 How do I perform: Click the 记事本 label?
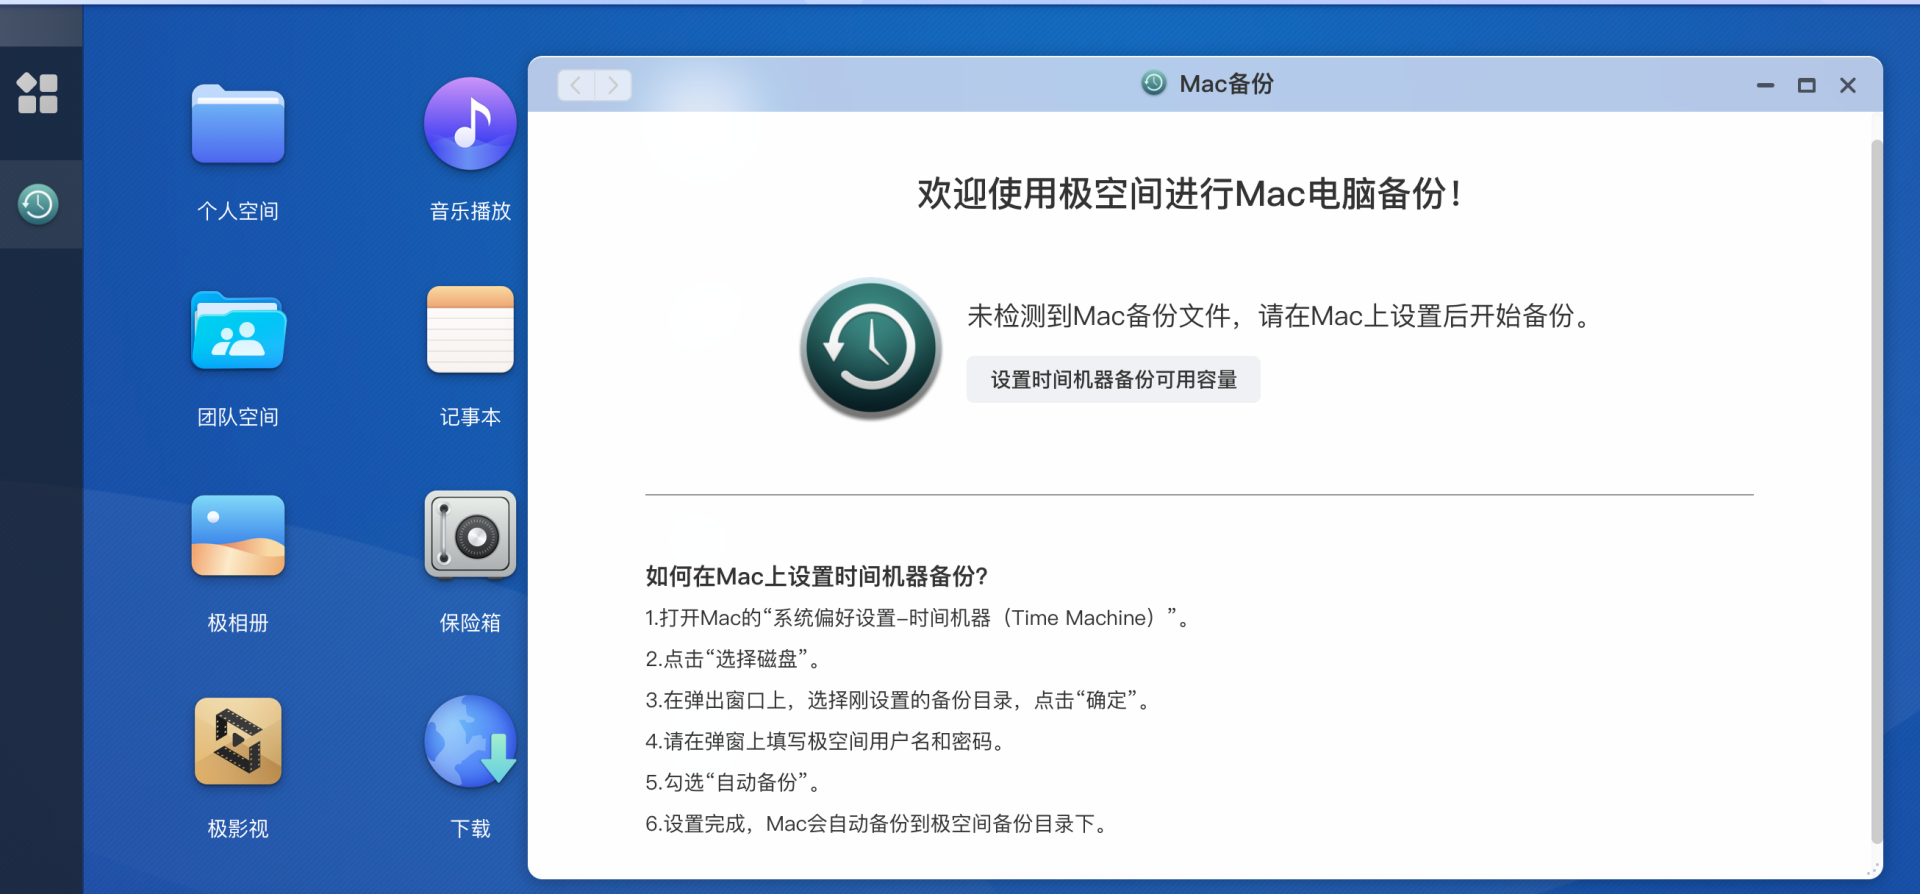470,417
